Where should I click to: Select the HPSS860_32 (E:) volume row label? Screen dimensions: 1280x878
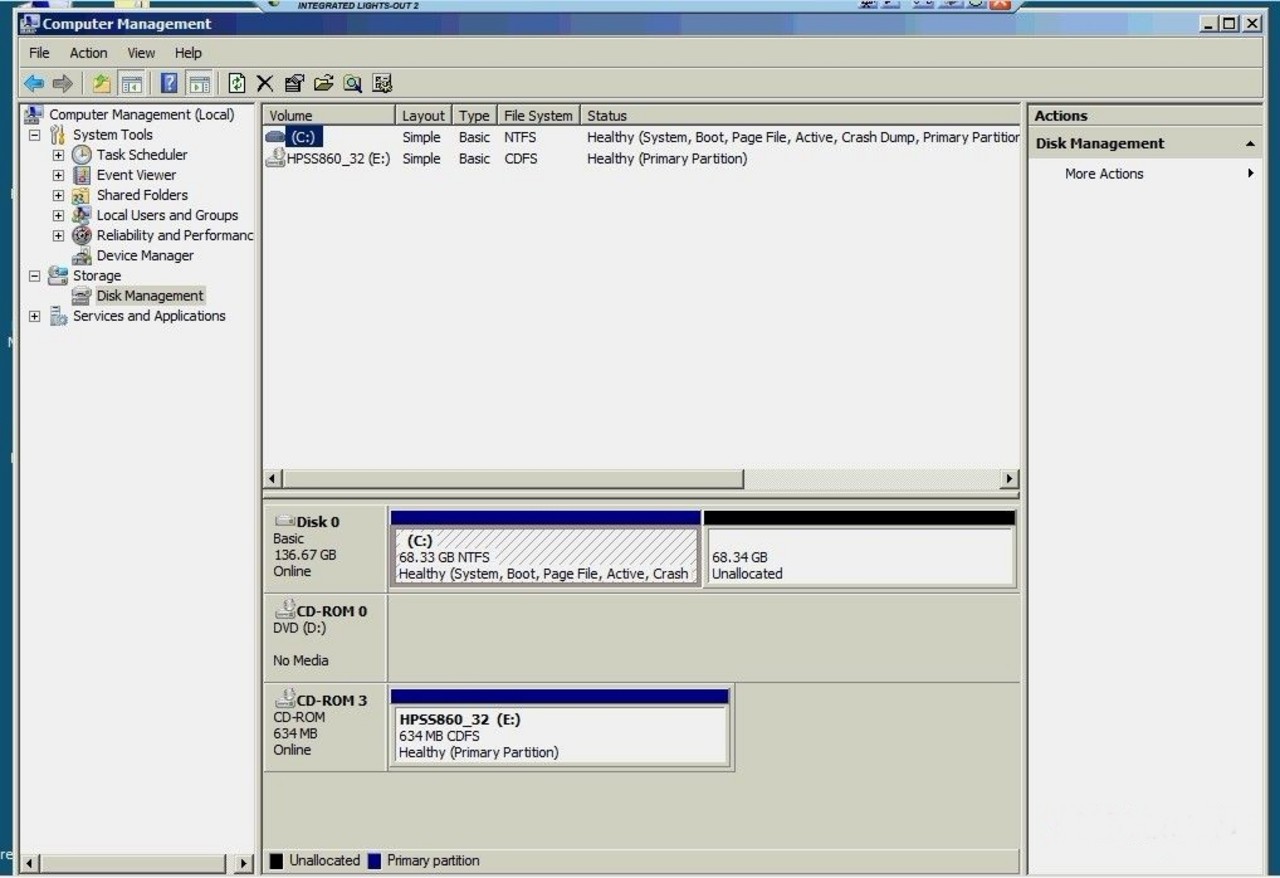coord(338,159)
